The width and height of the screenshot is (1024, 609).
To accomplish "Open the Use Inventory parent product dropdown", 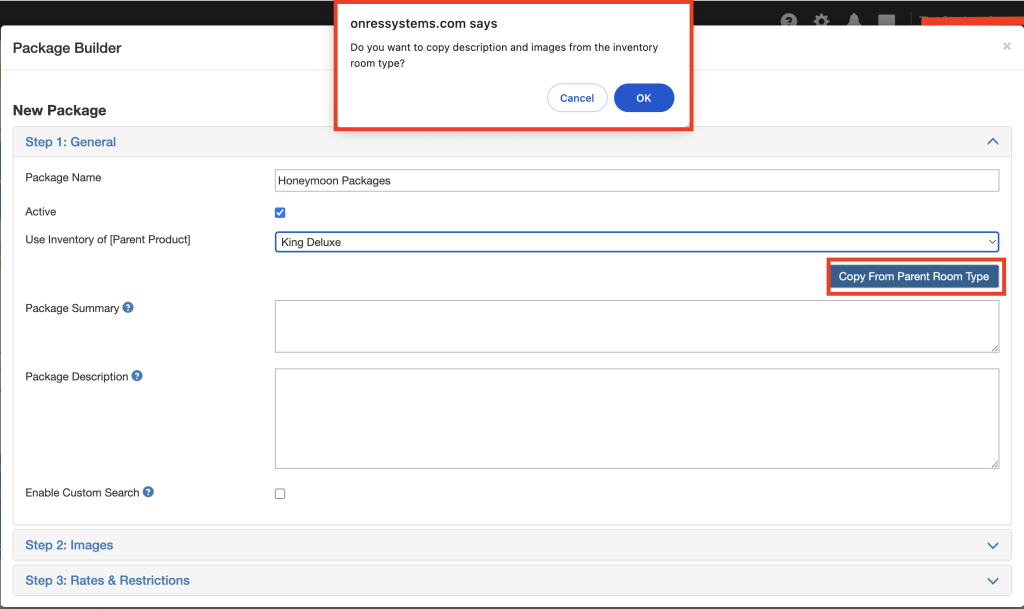I will coord(636,242).
